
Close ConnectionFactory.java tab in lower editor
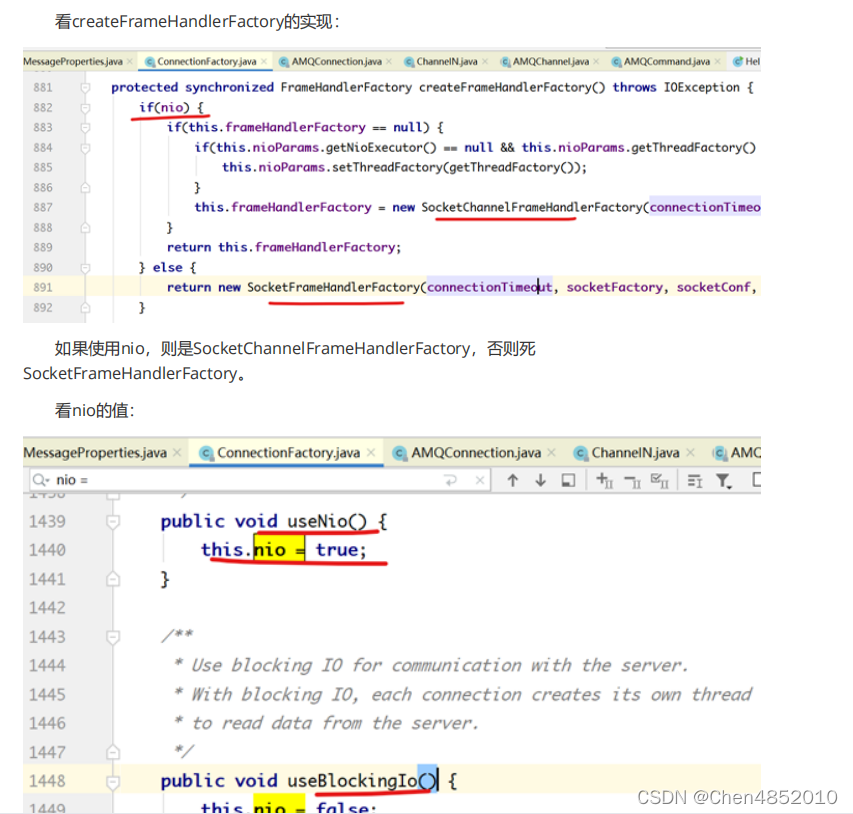pyautogui.click(x=370, y=453)
